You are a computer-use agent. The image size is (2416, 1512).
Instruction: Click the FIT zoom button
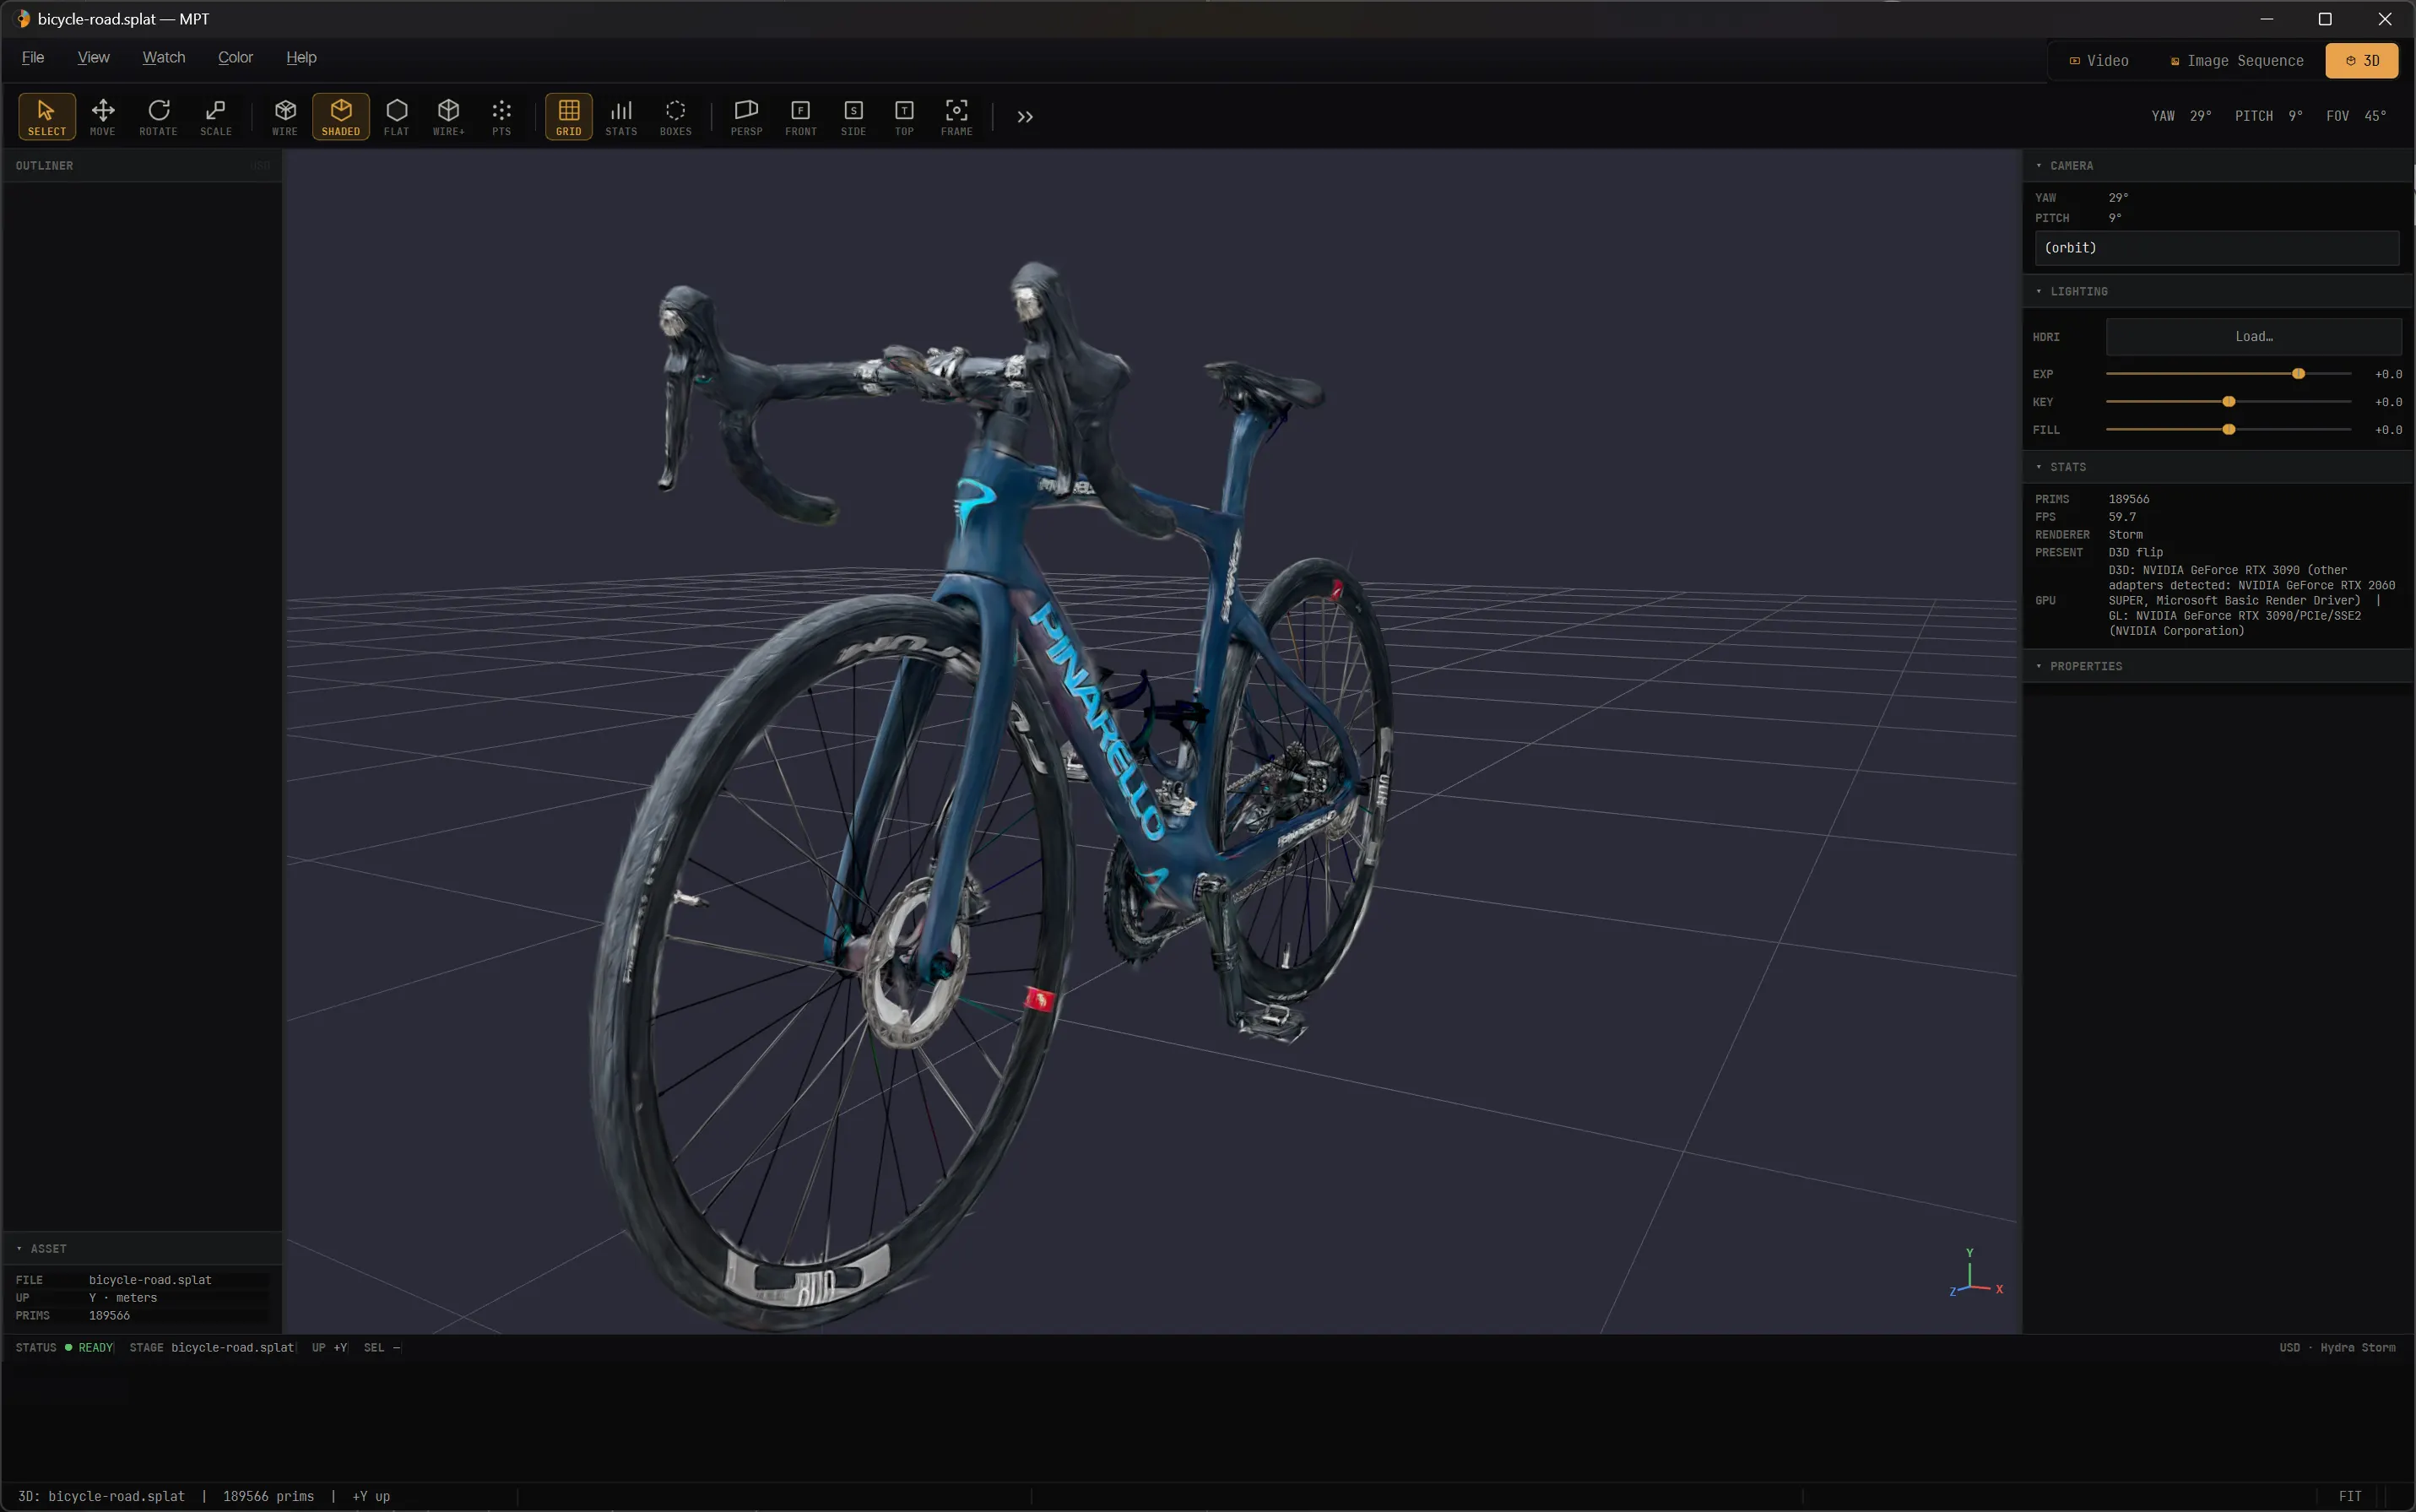click(x=2350, y=1497)
